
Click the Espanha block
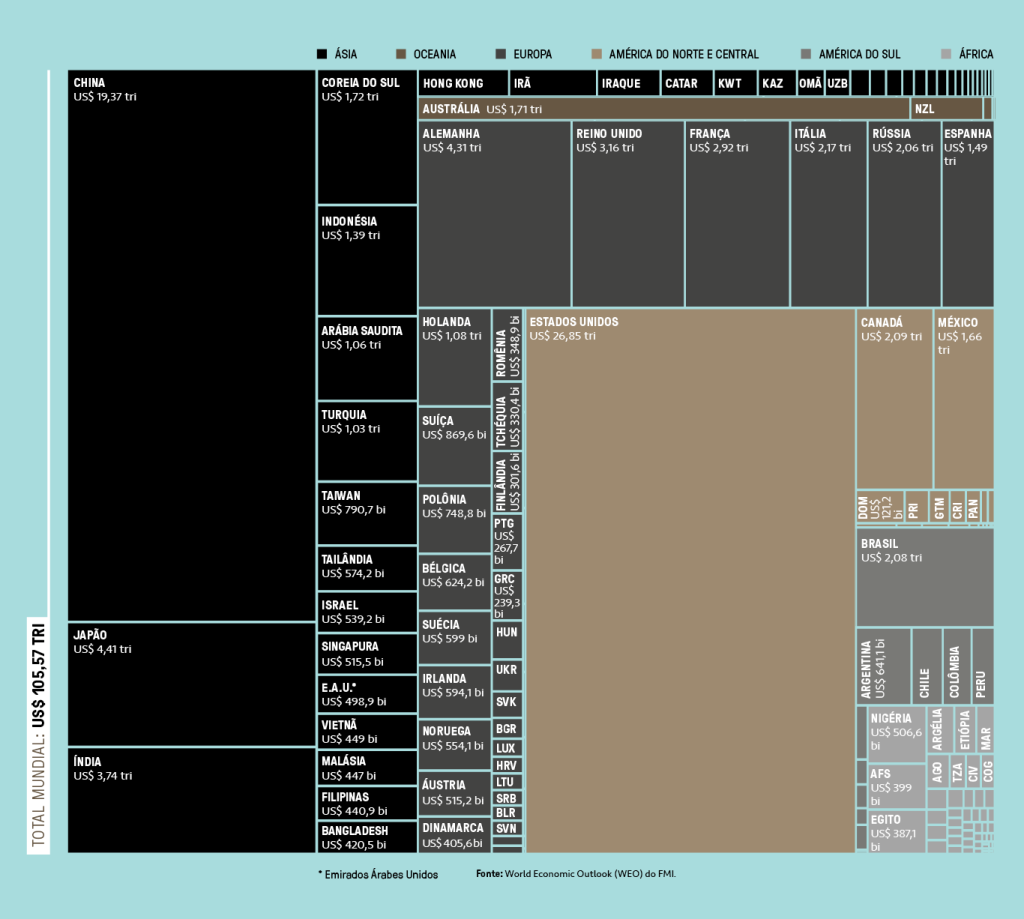(x=967, y=214)
